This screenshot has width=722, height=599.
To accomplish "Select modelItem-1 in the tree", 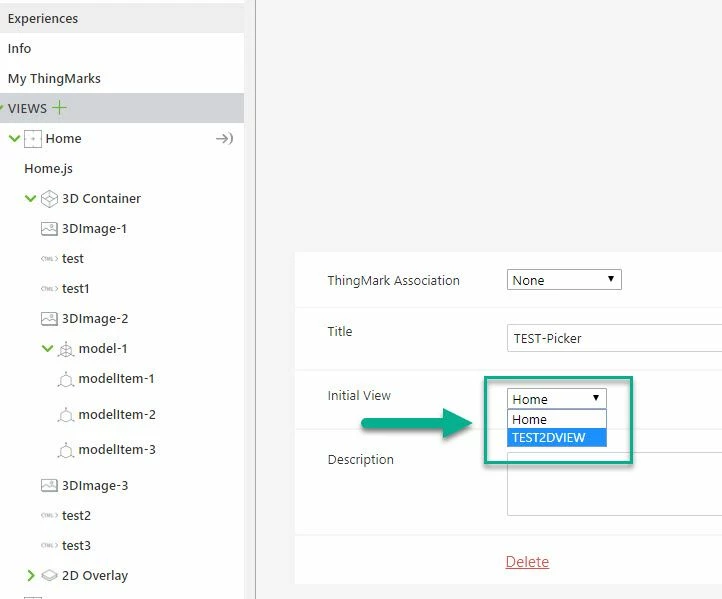I will coord(116,378).
